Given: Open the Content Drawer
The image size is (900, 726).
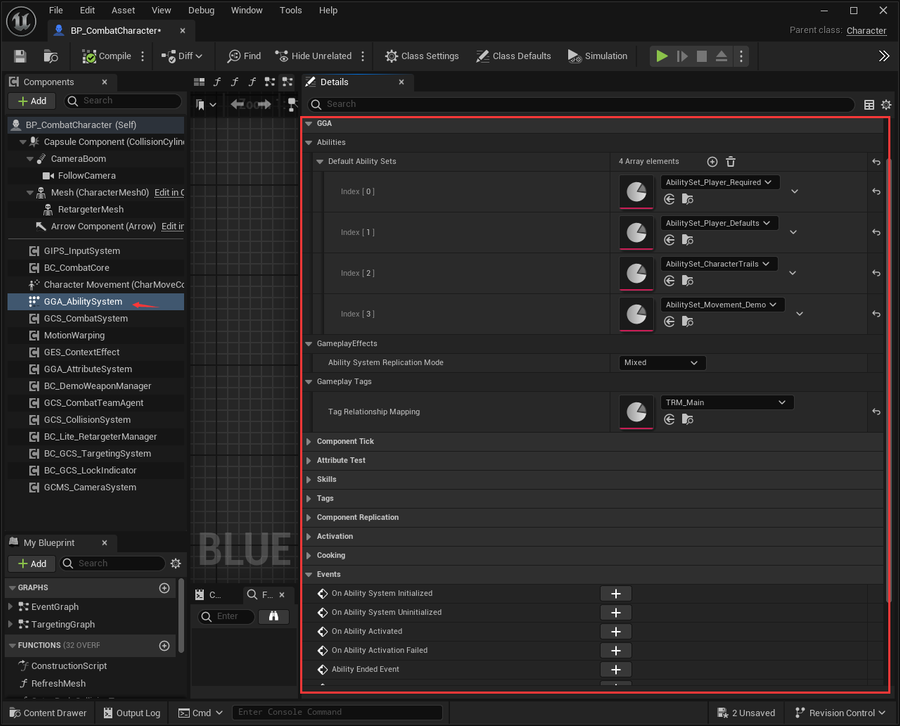Looking at the screenshot, I should pyautogui.click(x=48, y=713).
